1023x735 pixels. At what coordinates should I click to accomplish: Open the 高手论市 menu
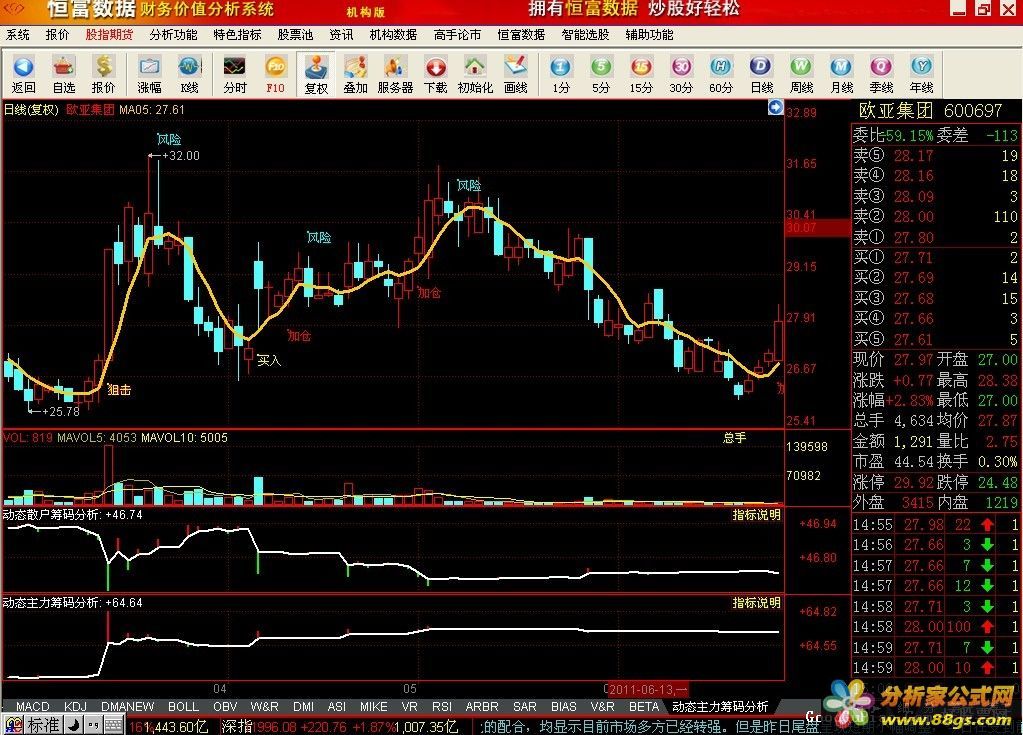[x=457, y=35]
